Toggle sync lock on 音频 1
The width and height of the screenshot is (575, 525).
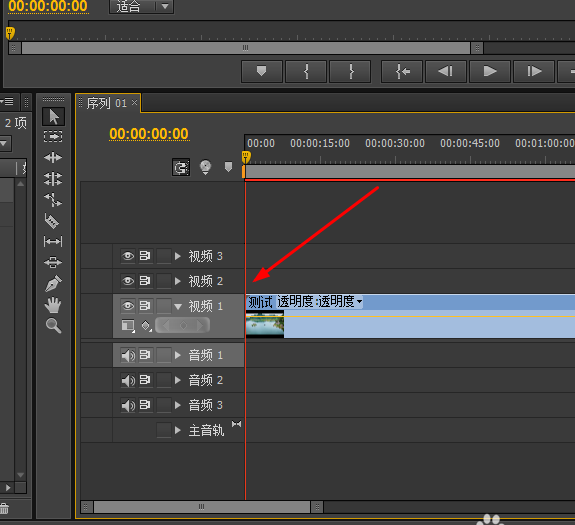(x=145, y=355)
